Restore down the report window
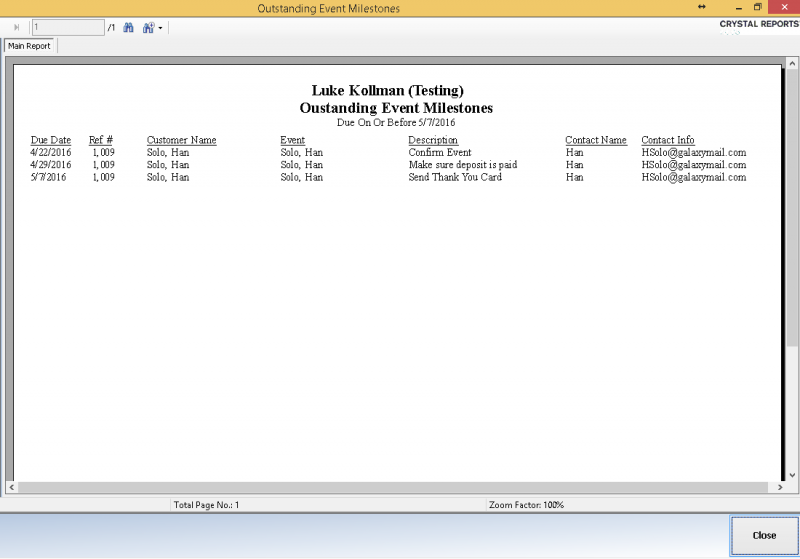 (757, 7)
